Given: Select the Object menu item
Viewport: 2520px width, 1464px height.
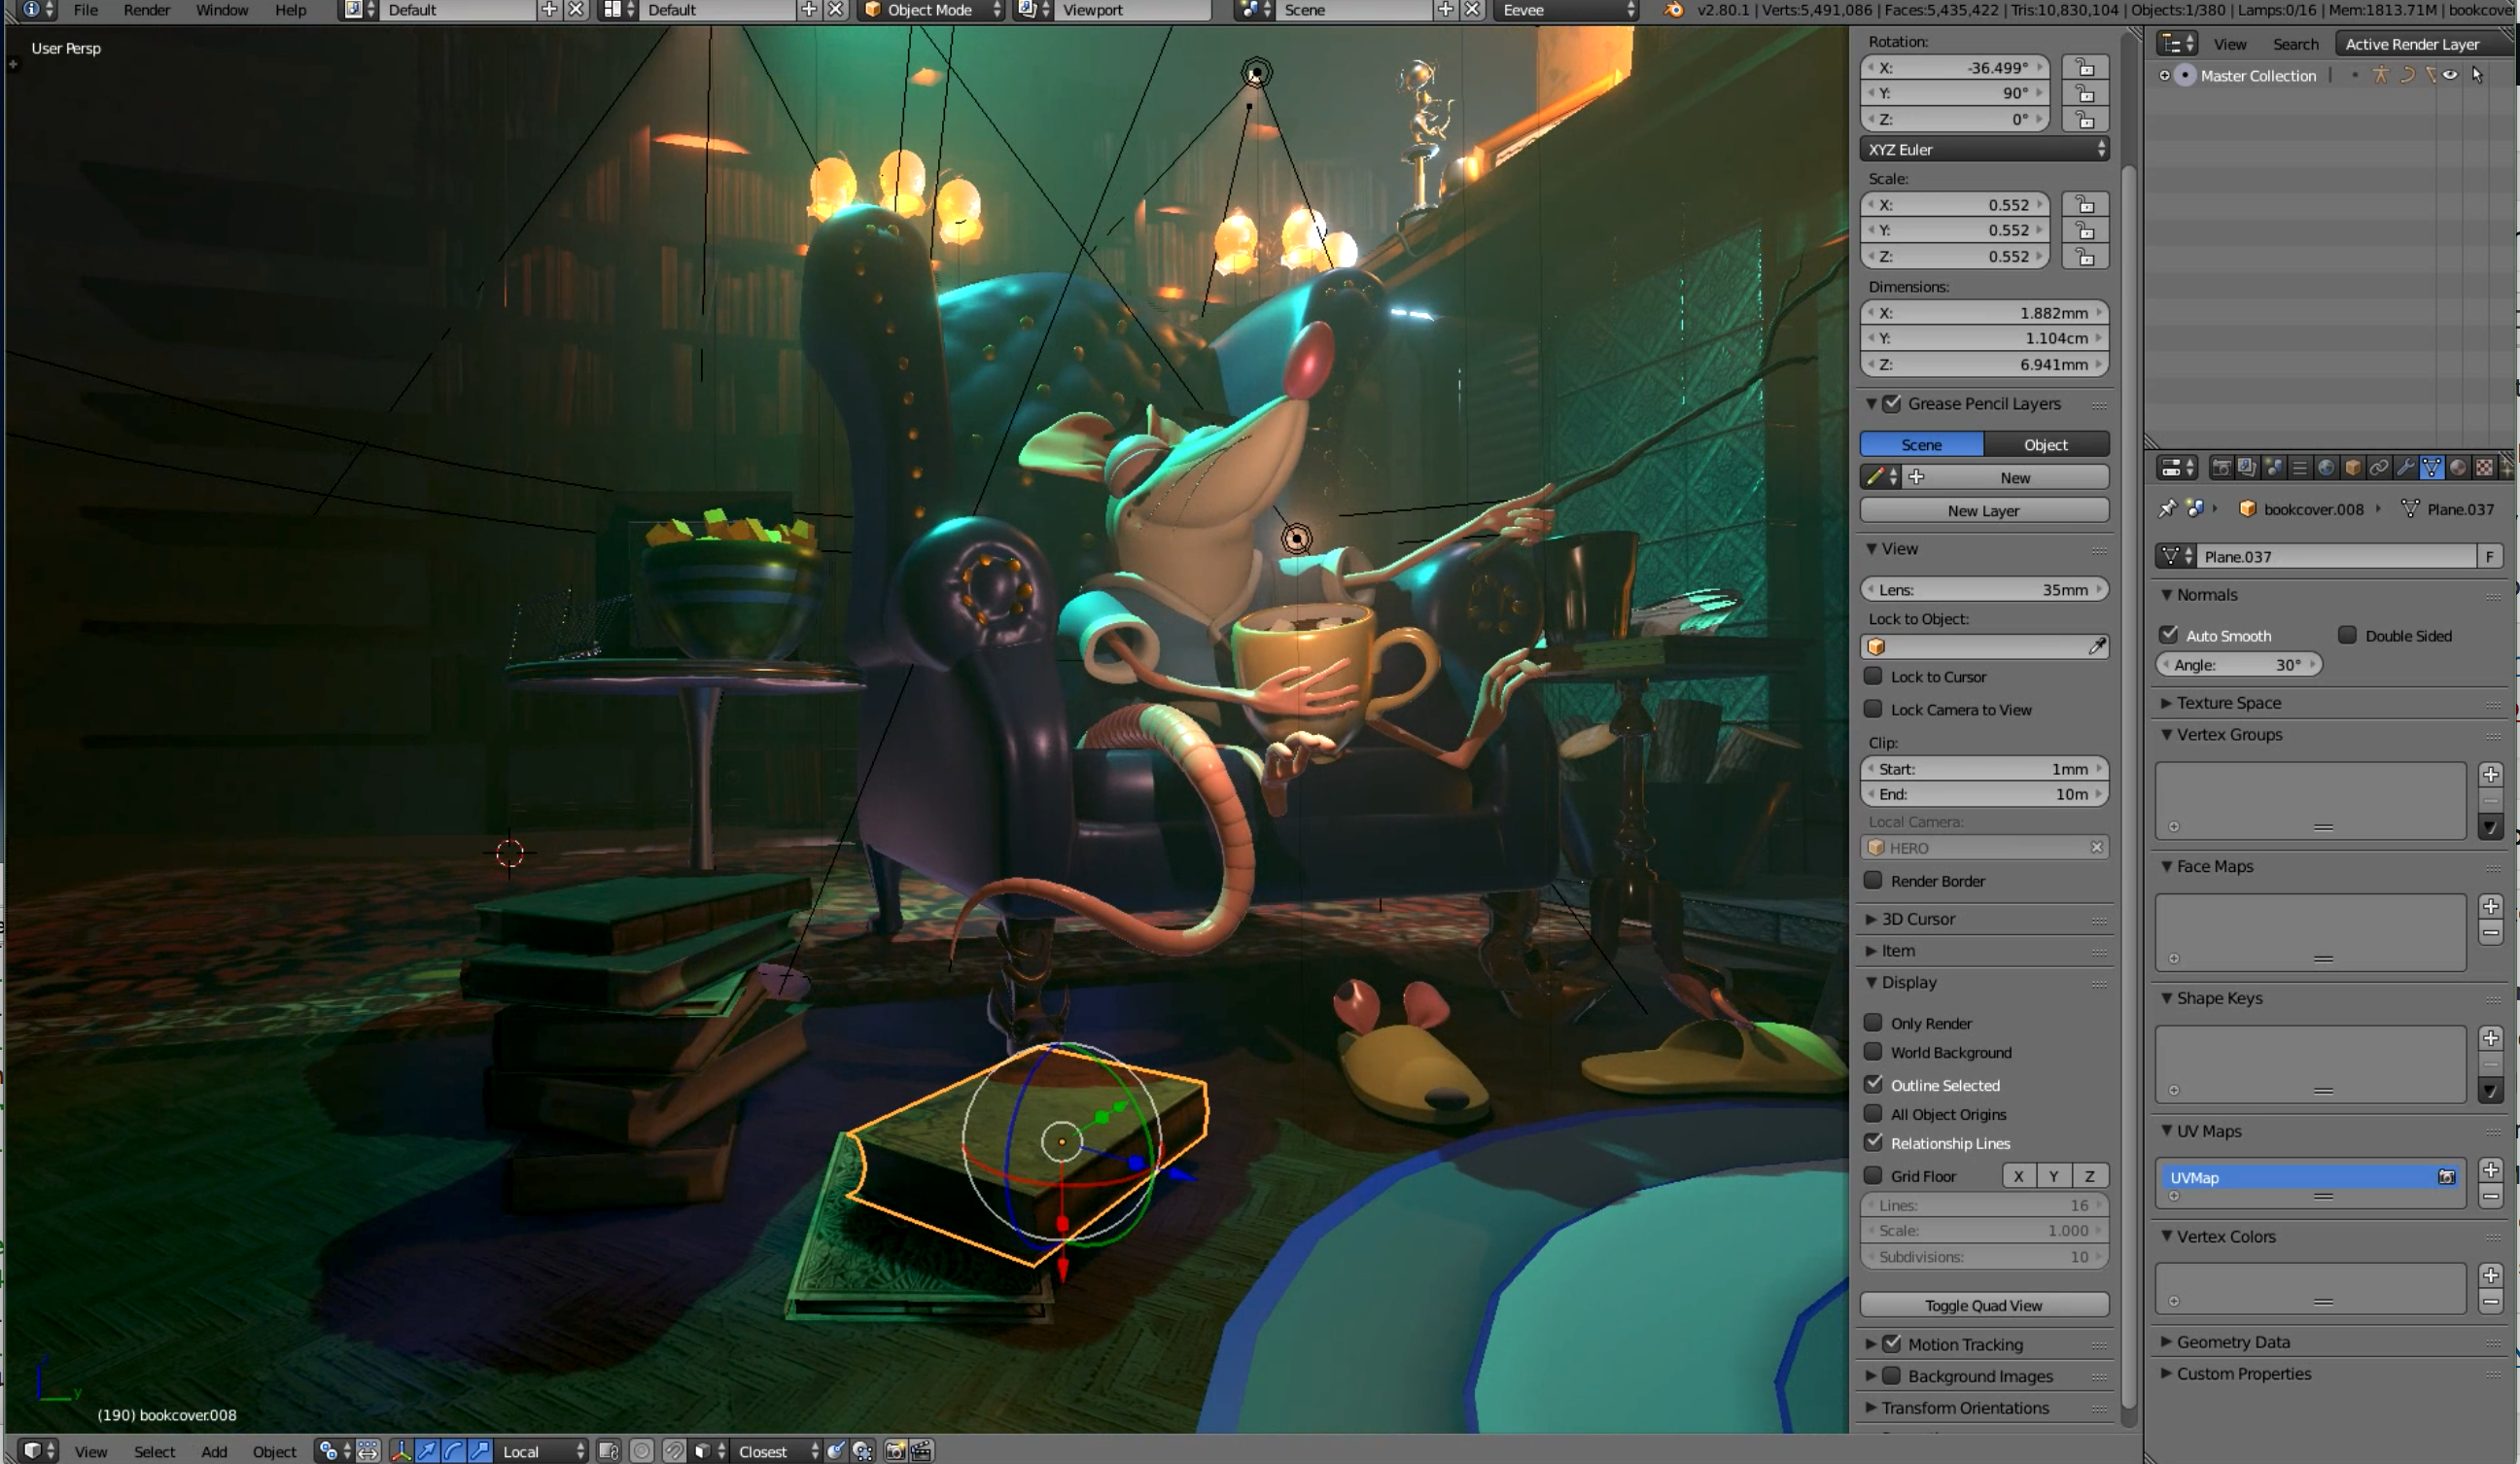Looking at the screenshot, I should [x=272, y=1450].
